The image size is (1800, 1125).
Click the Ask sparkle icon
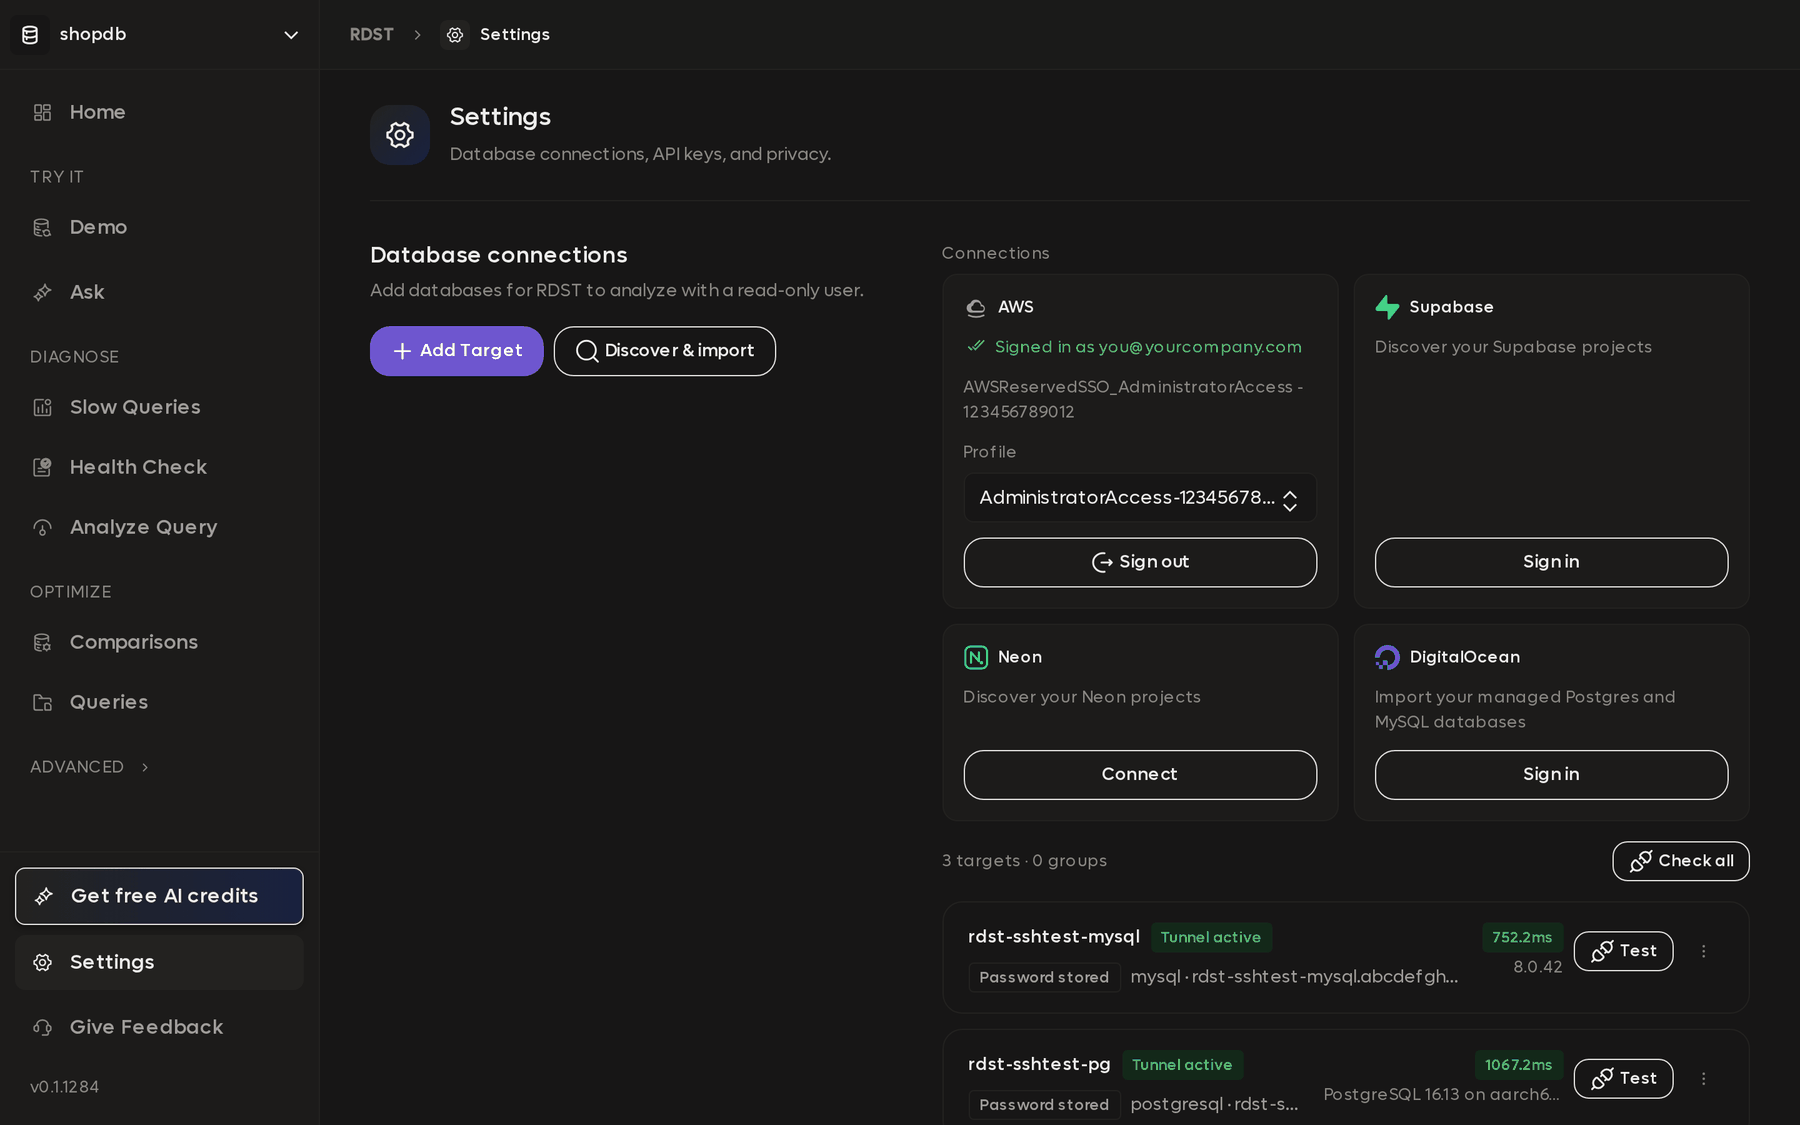click(42, 292)
